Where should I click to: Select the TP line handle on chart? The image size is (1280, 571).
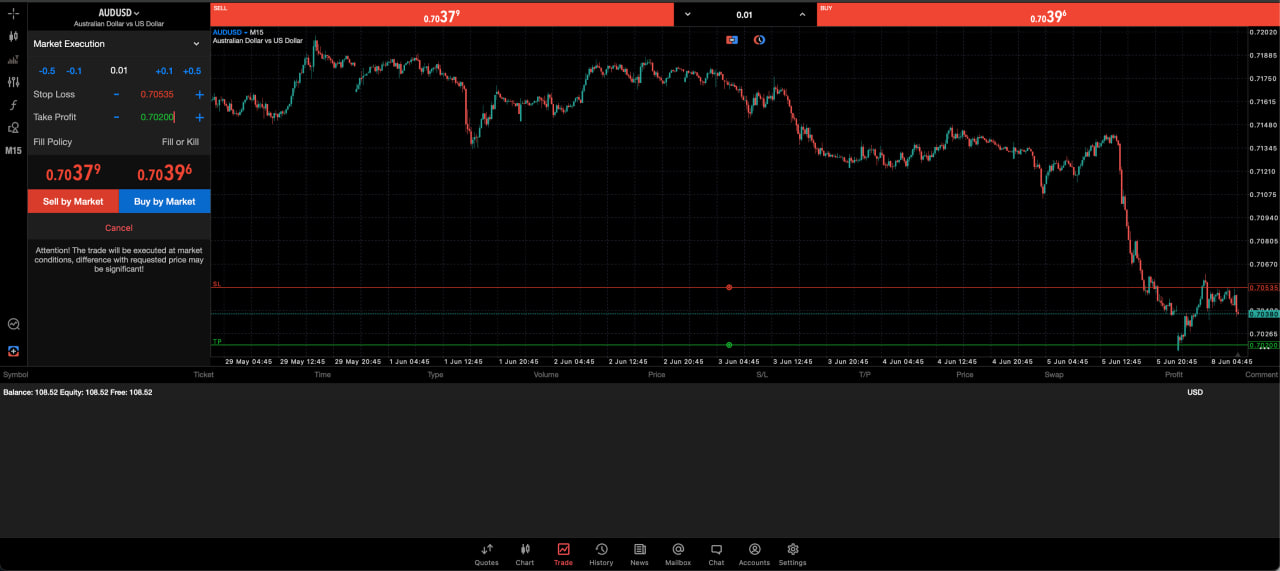[x=729, y=345]
